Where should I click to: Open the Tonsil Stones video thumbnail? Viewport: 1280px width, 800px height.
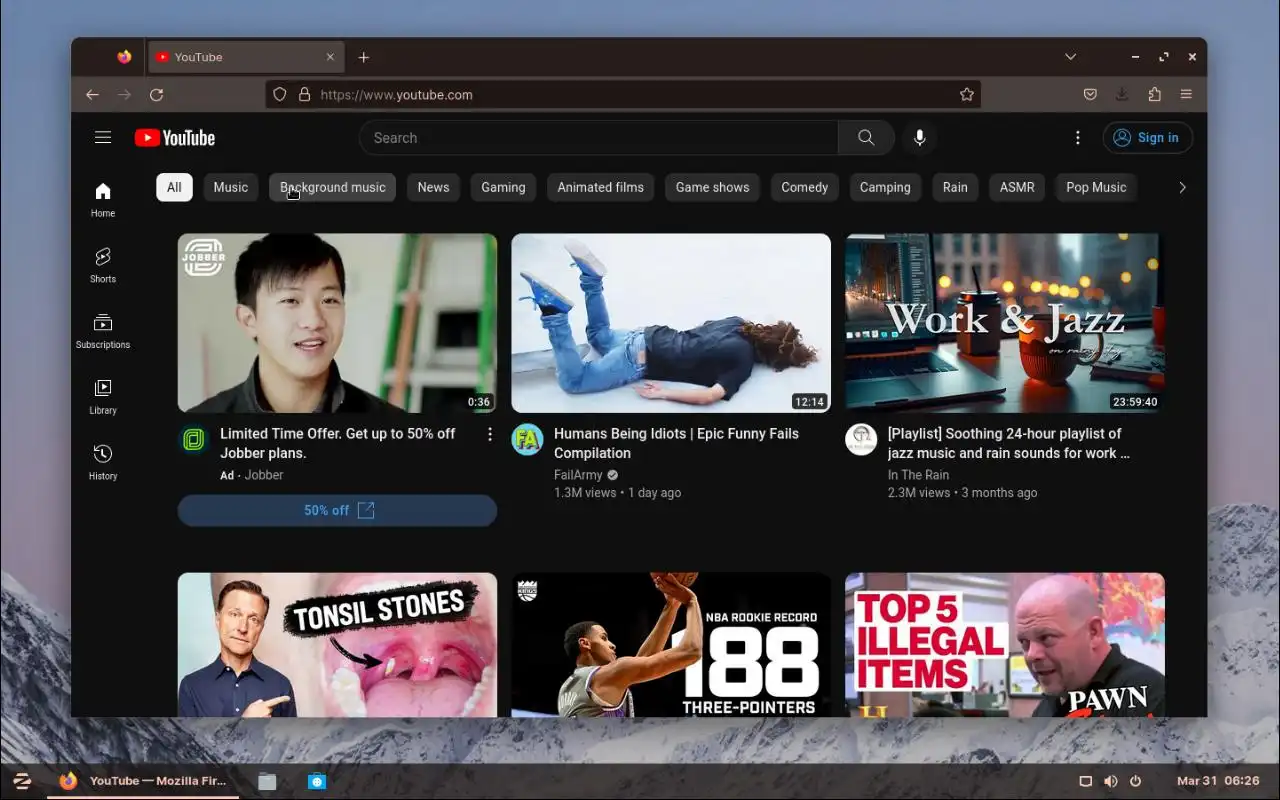(x=337, y=645)
